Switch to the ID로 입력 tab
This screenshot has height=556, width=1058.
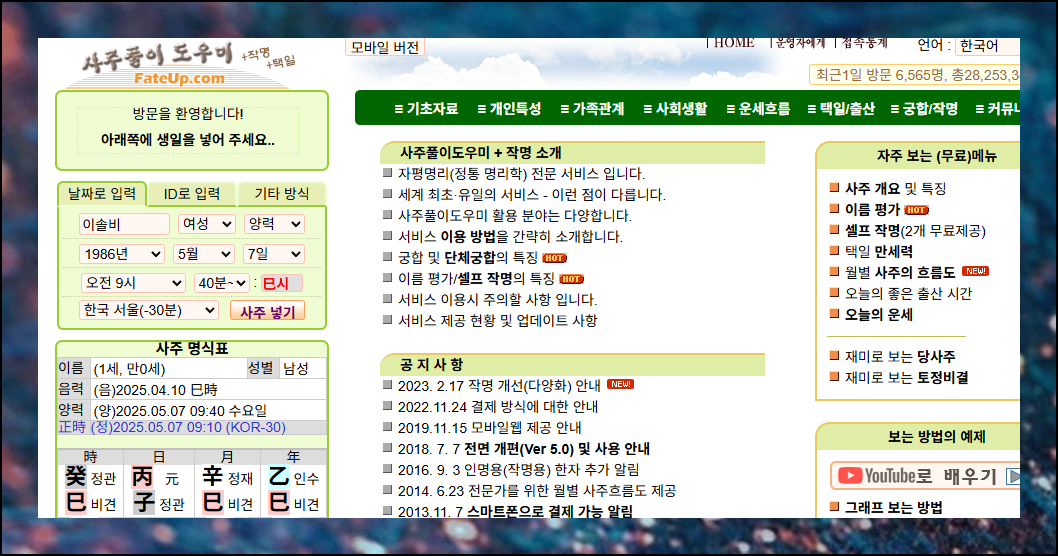(x=192, y=194)
